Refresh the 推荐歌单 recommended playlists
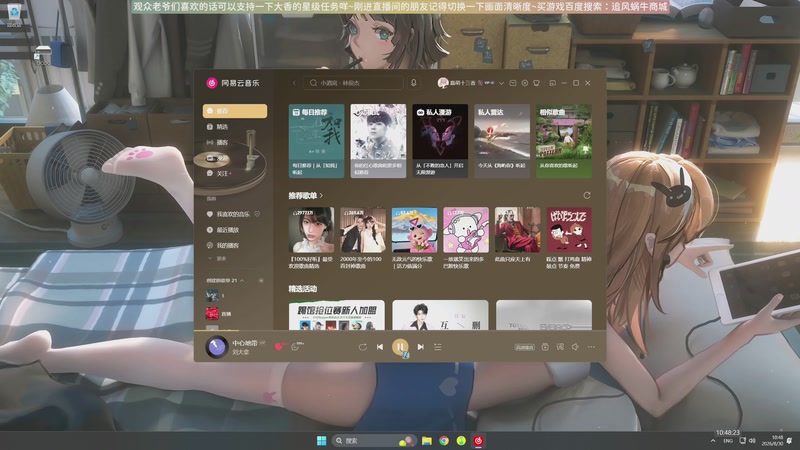 (x=587, y=195)
